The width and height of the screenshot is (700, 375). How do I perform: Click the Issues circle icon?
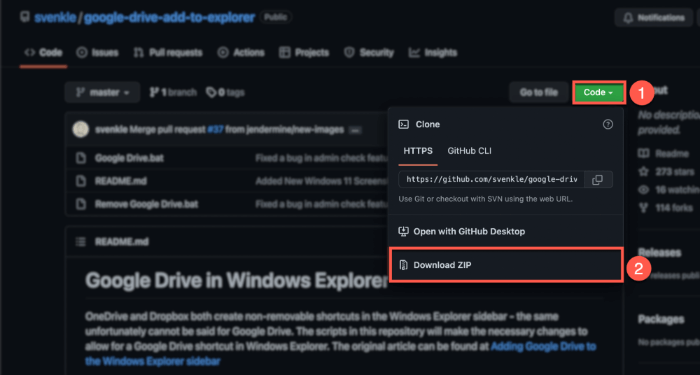coord(82,53)
